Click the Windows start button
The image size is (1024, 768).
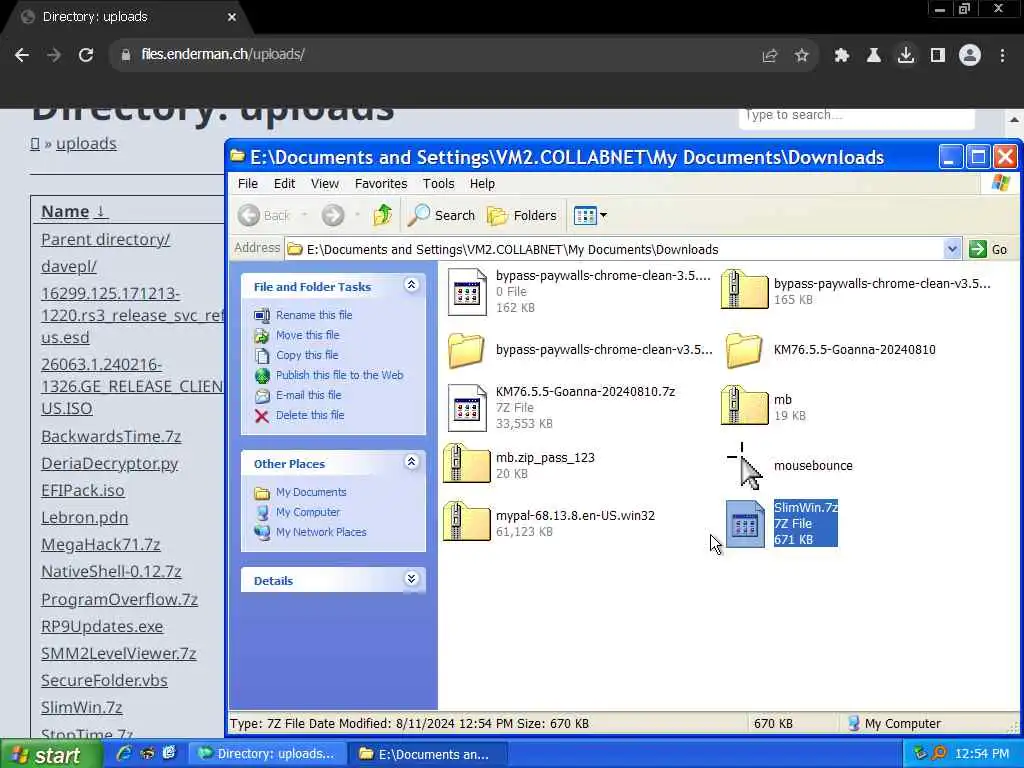51,755
